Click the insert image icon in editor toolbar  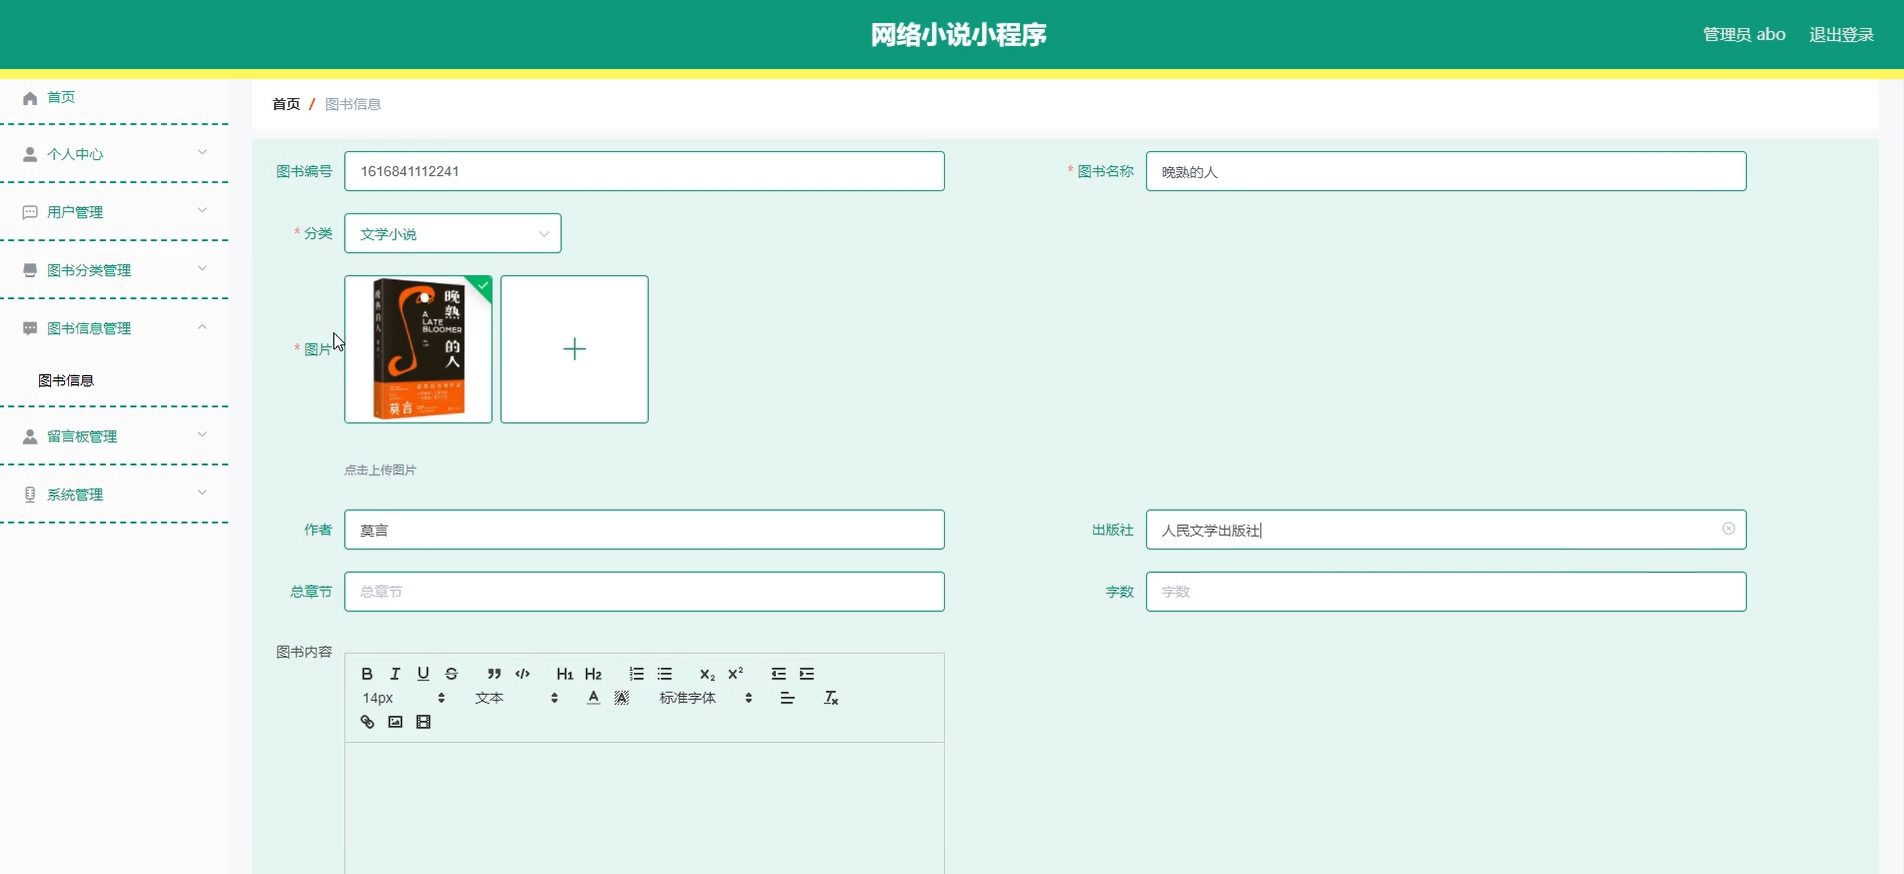pos(395,722)
